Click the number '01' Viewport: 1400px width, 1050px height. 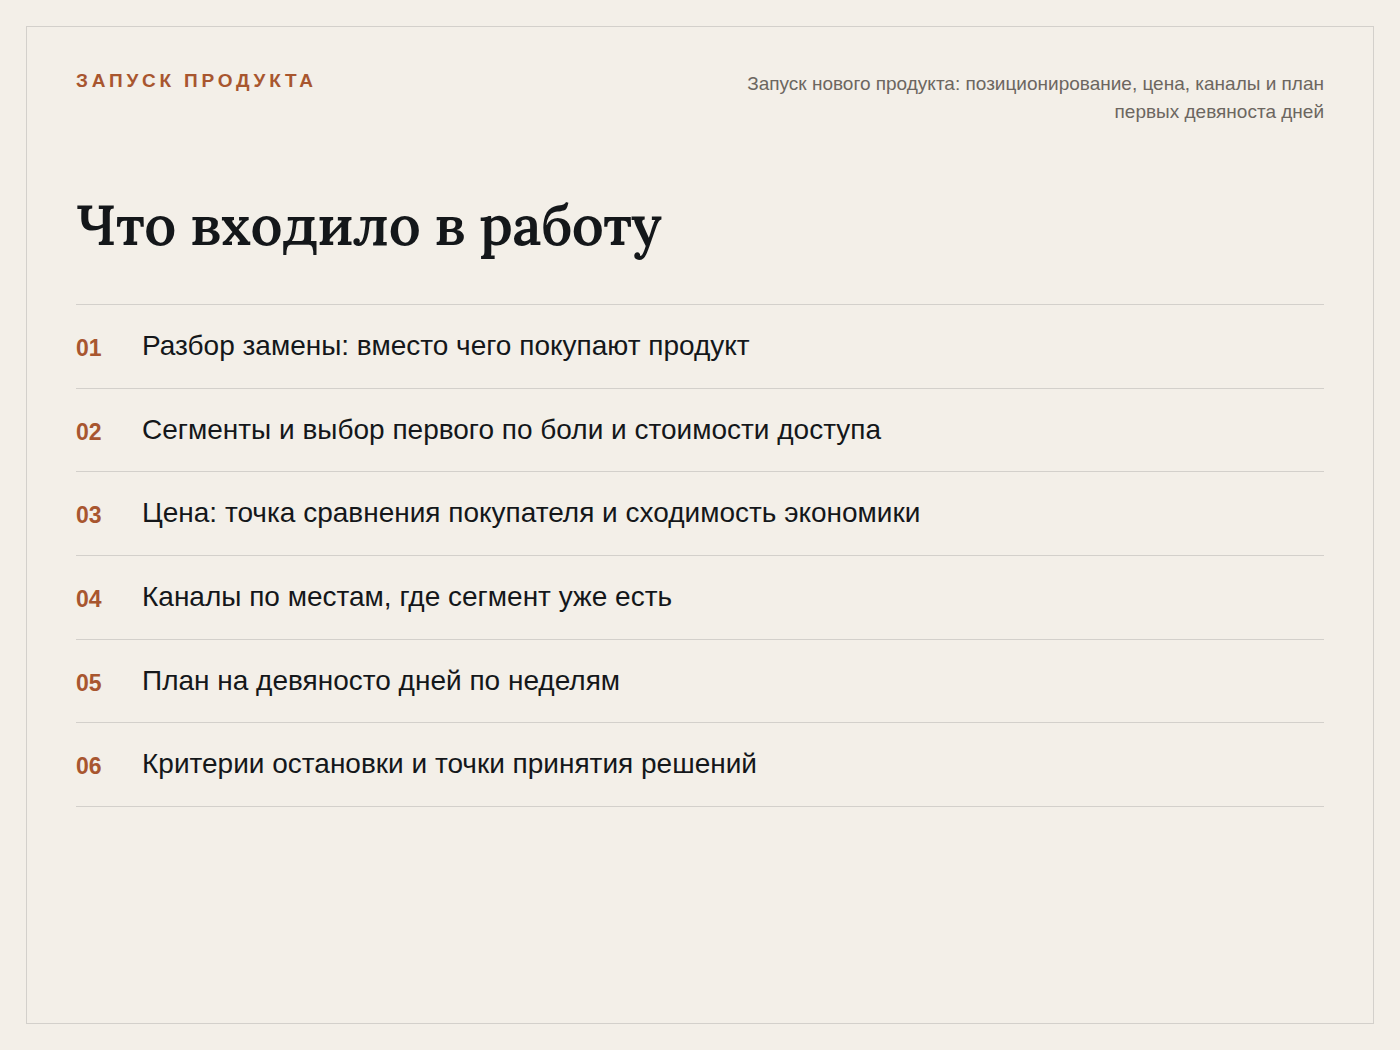[x=89, y=348]
